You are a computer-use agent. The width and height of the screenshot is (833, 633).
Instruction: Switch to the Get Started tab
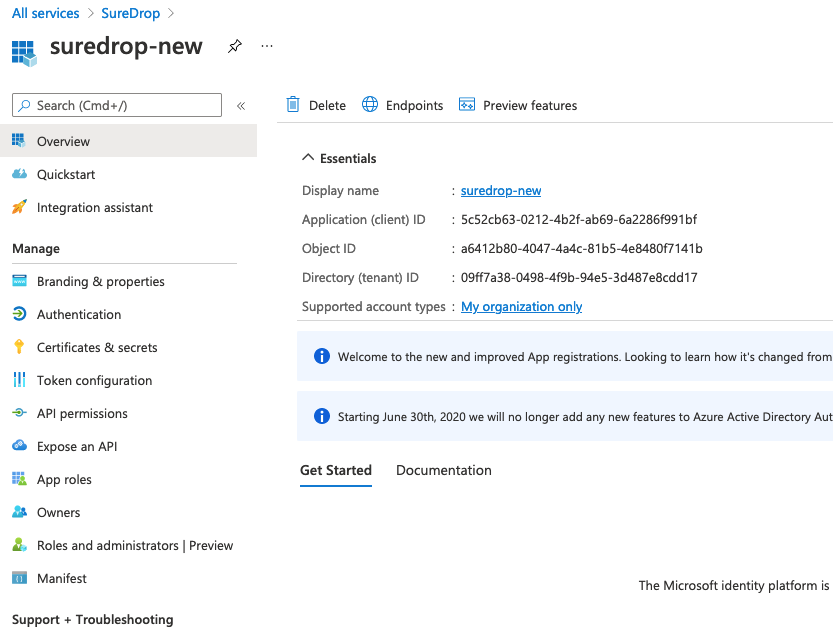[336, 470]
